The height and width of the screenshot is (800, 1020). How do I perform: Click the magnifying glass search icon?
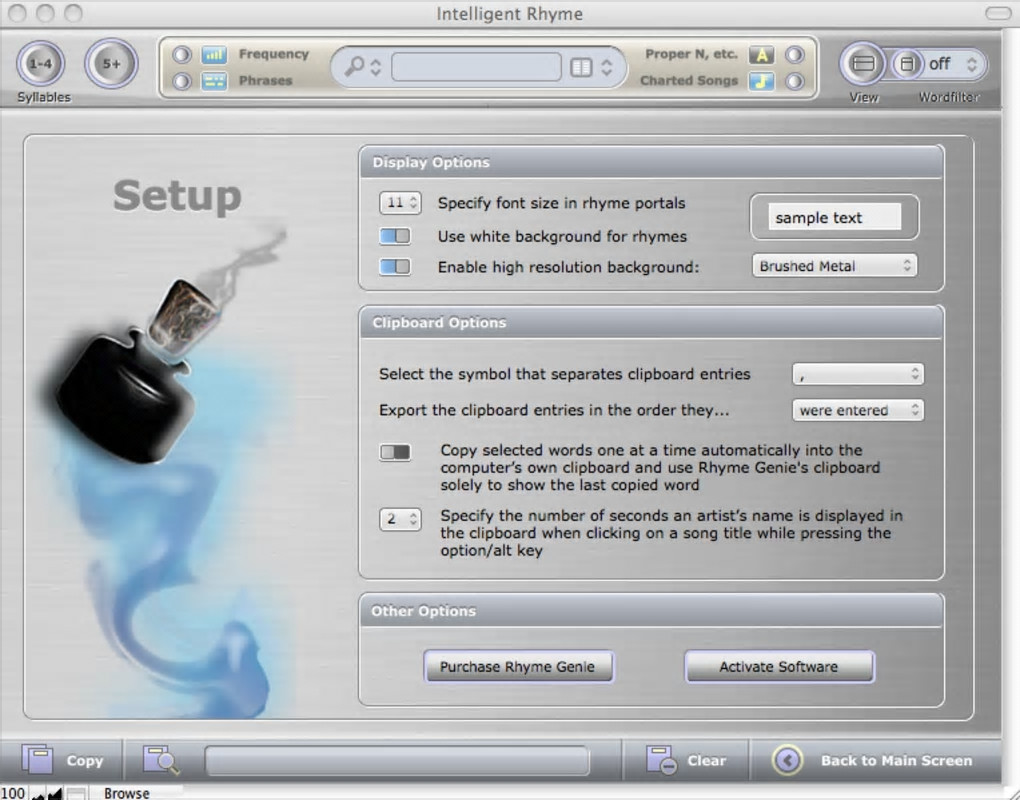355,66
